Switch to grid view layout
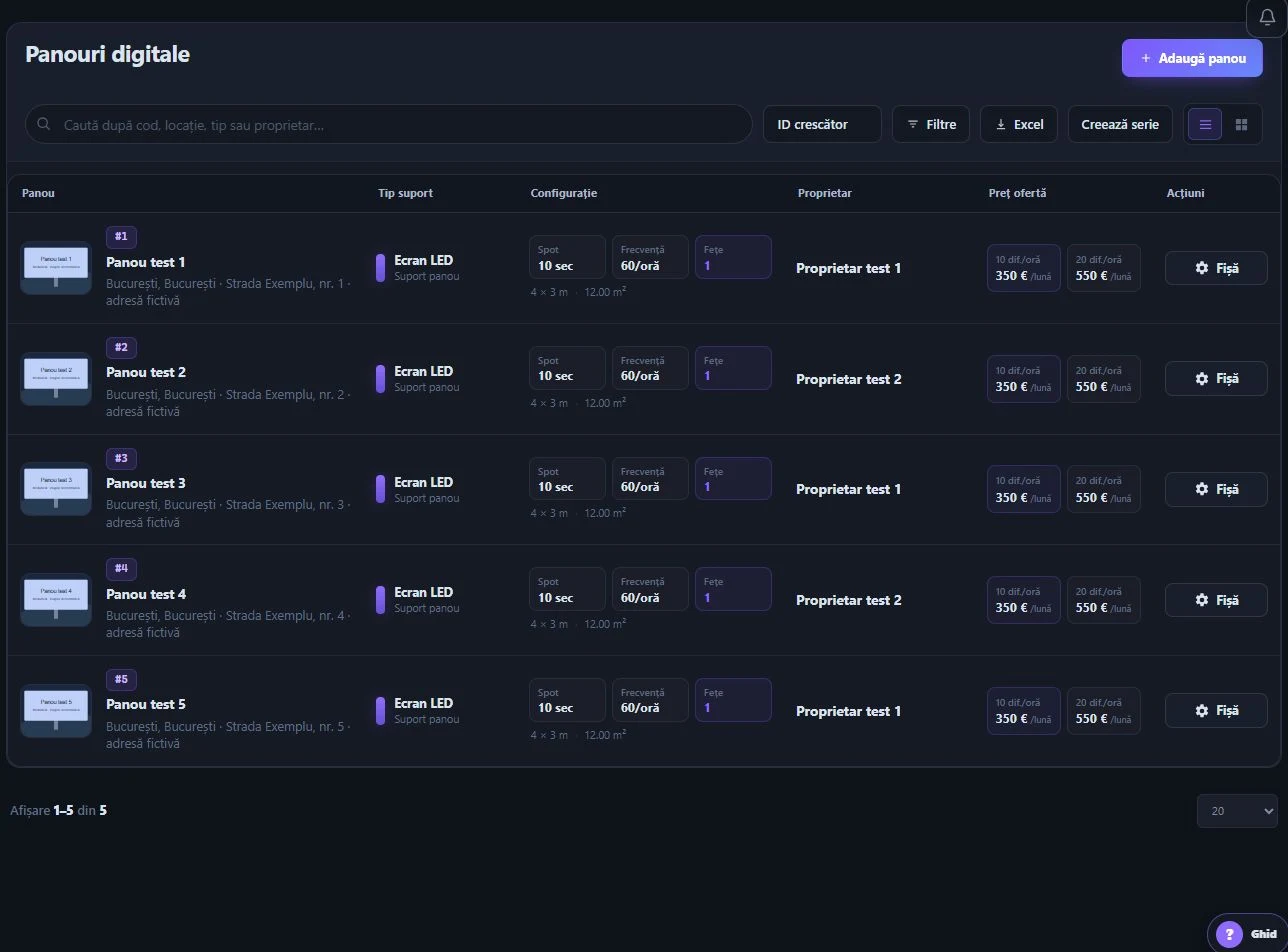Screen dimensions: 1288x952 [x=1242, y=125]
